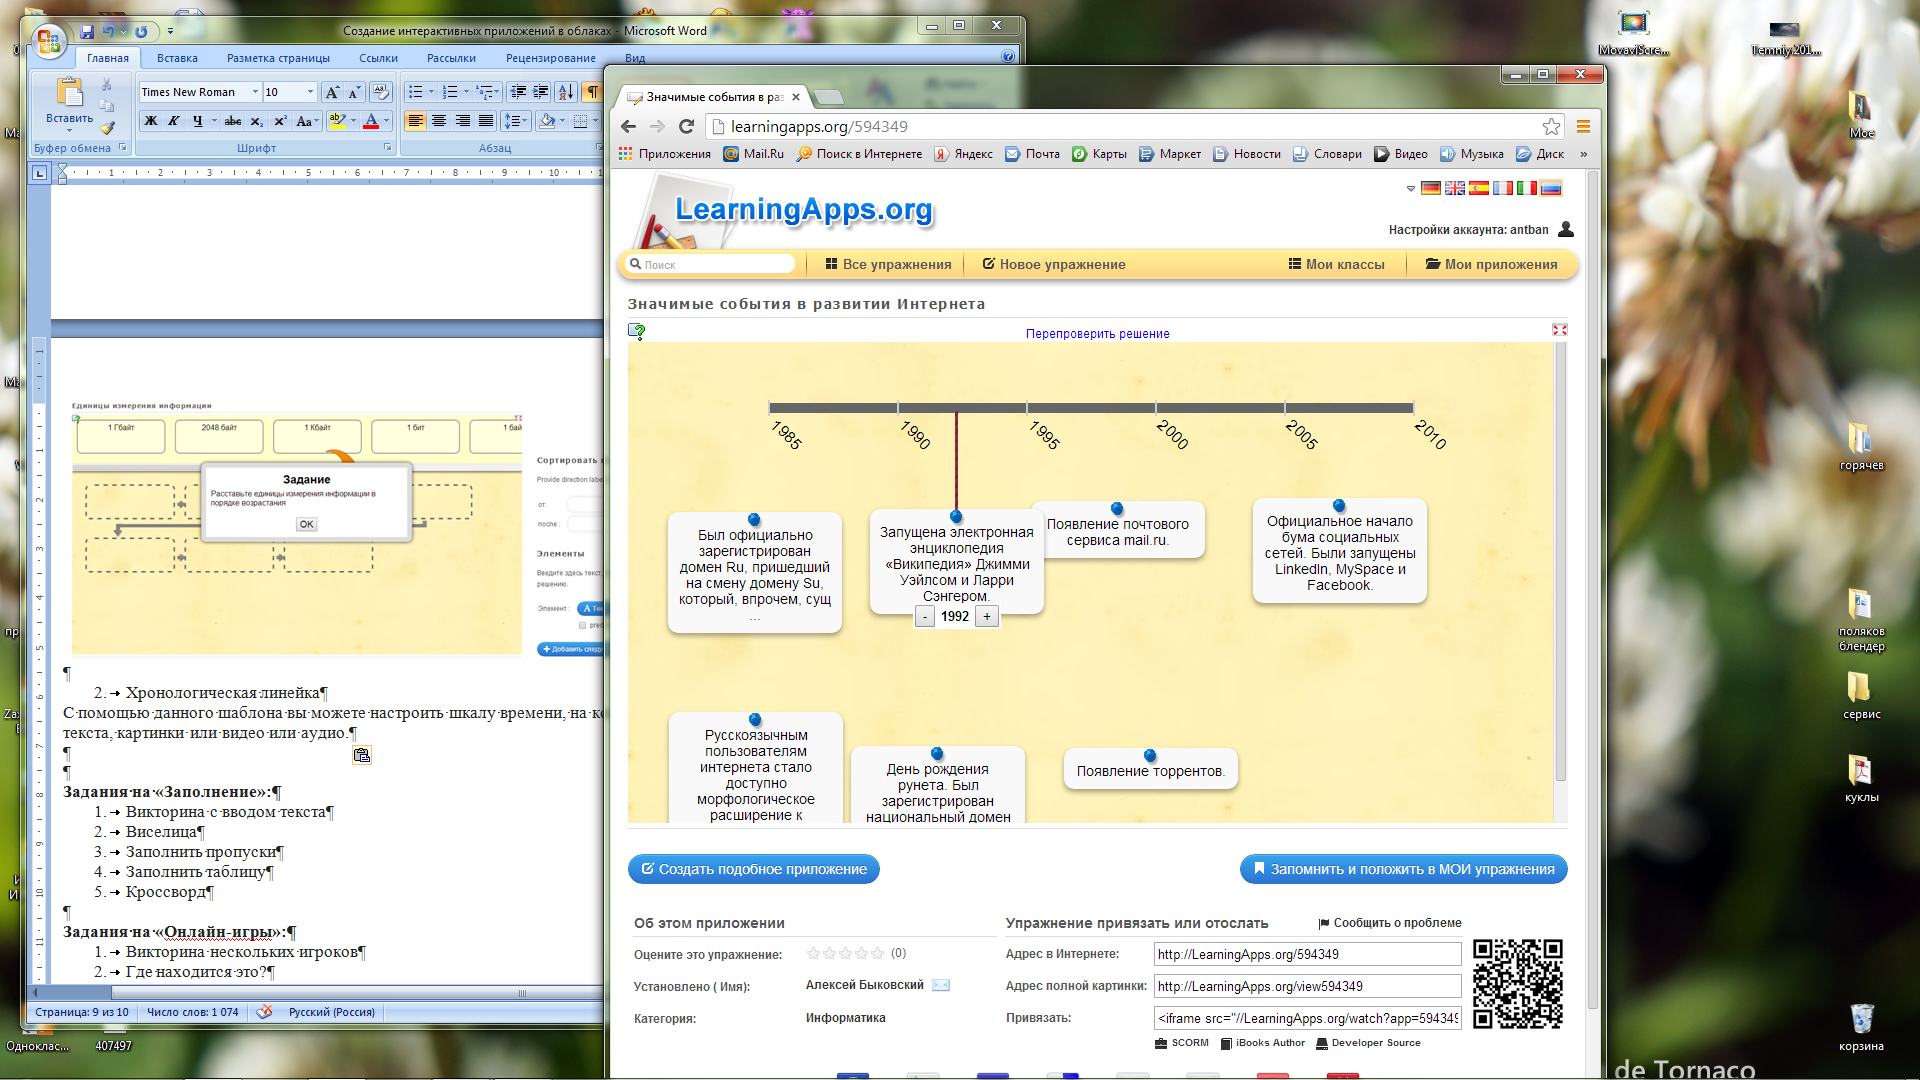
Task: Reload the learningapps page
Action: [686, 126]
